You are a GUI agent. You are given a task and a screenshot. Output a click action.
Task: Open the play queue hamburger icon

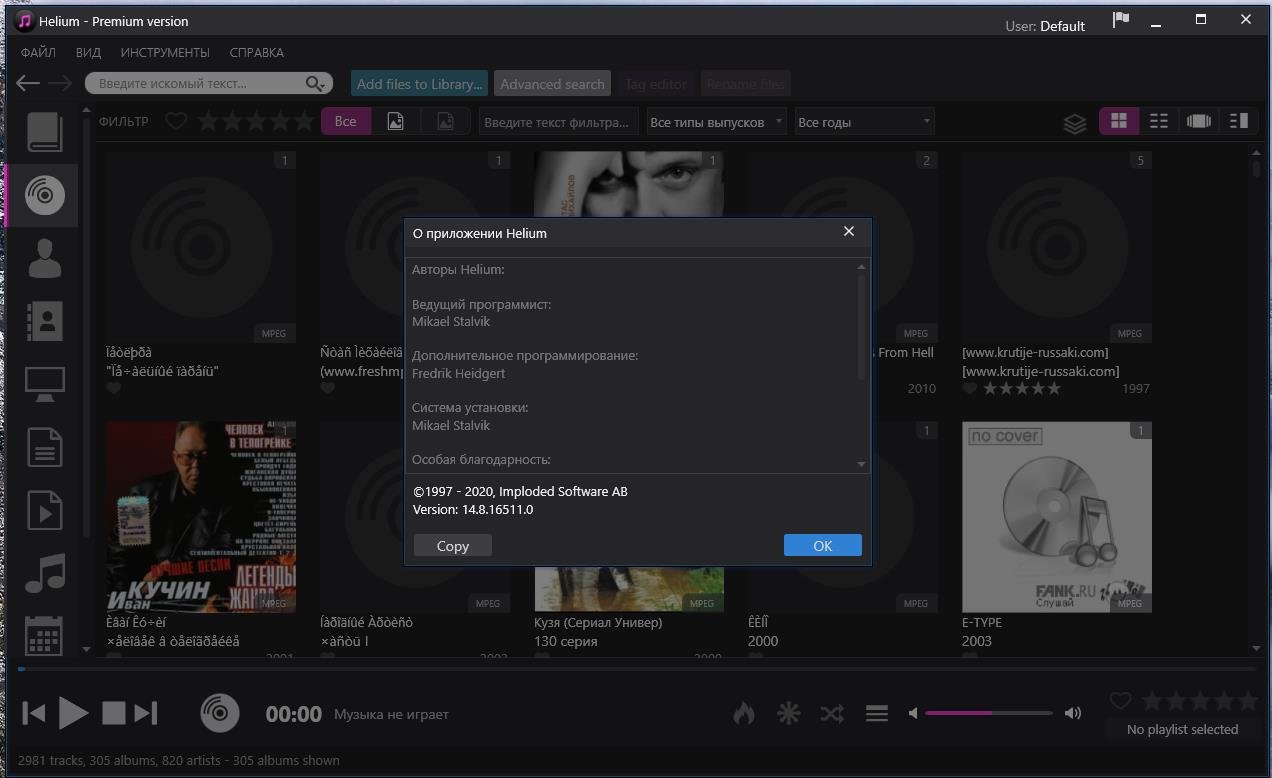pos(877,713)
